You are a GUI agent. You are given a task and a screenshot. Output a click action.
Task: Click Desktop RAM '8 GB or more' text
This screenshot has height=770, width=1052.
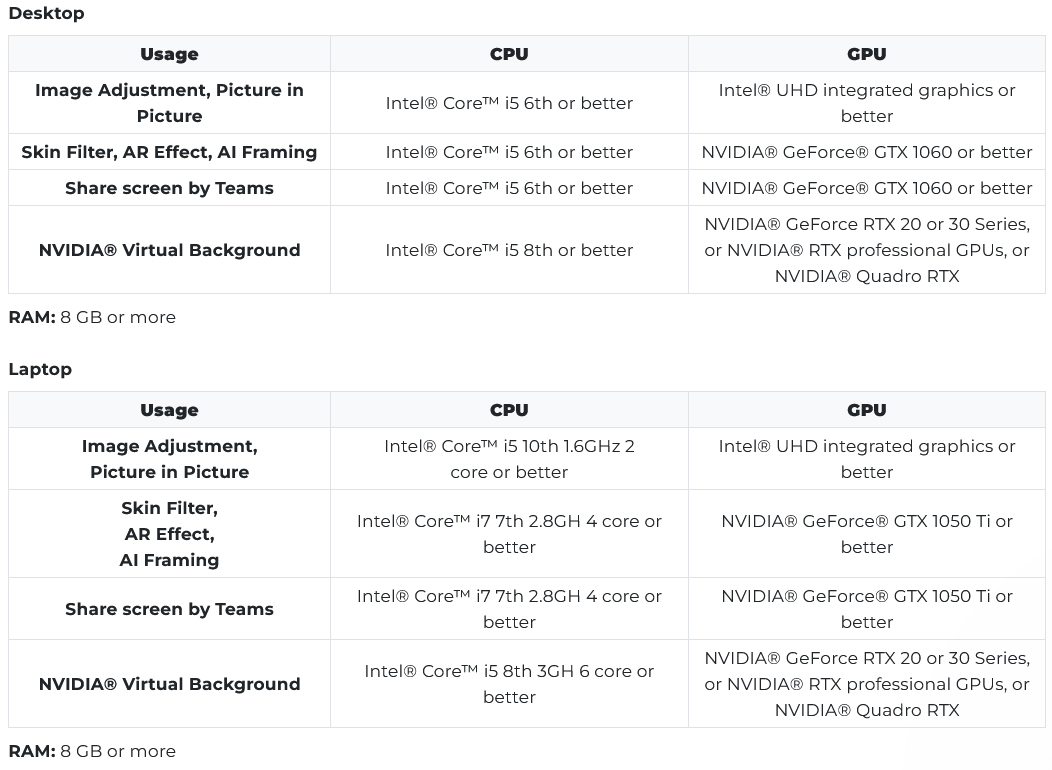(118, 317)
